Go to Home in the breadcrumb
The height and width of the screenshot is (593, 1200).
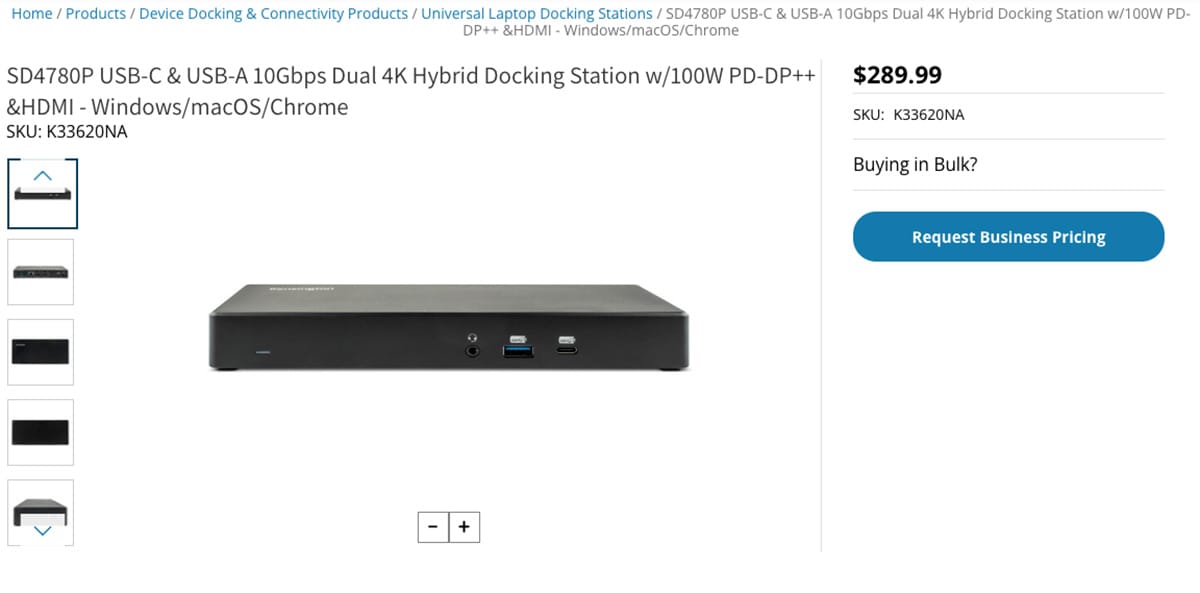[x=31, y=14]
